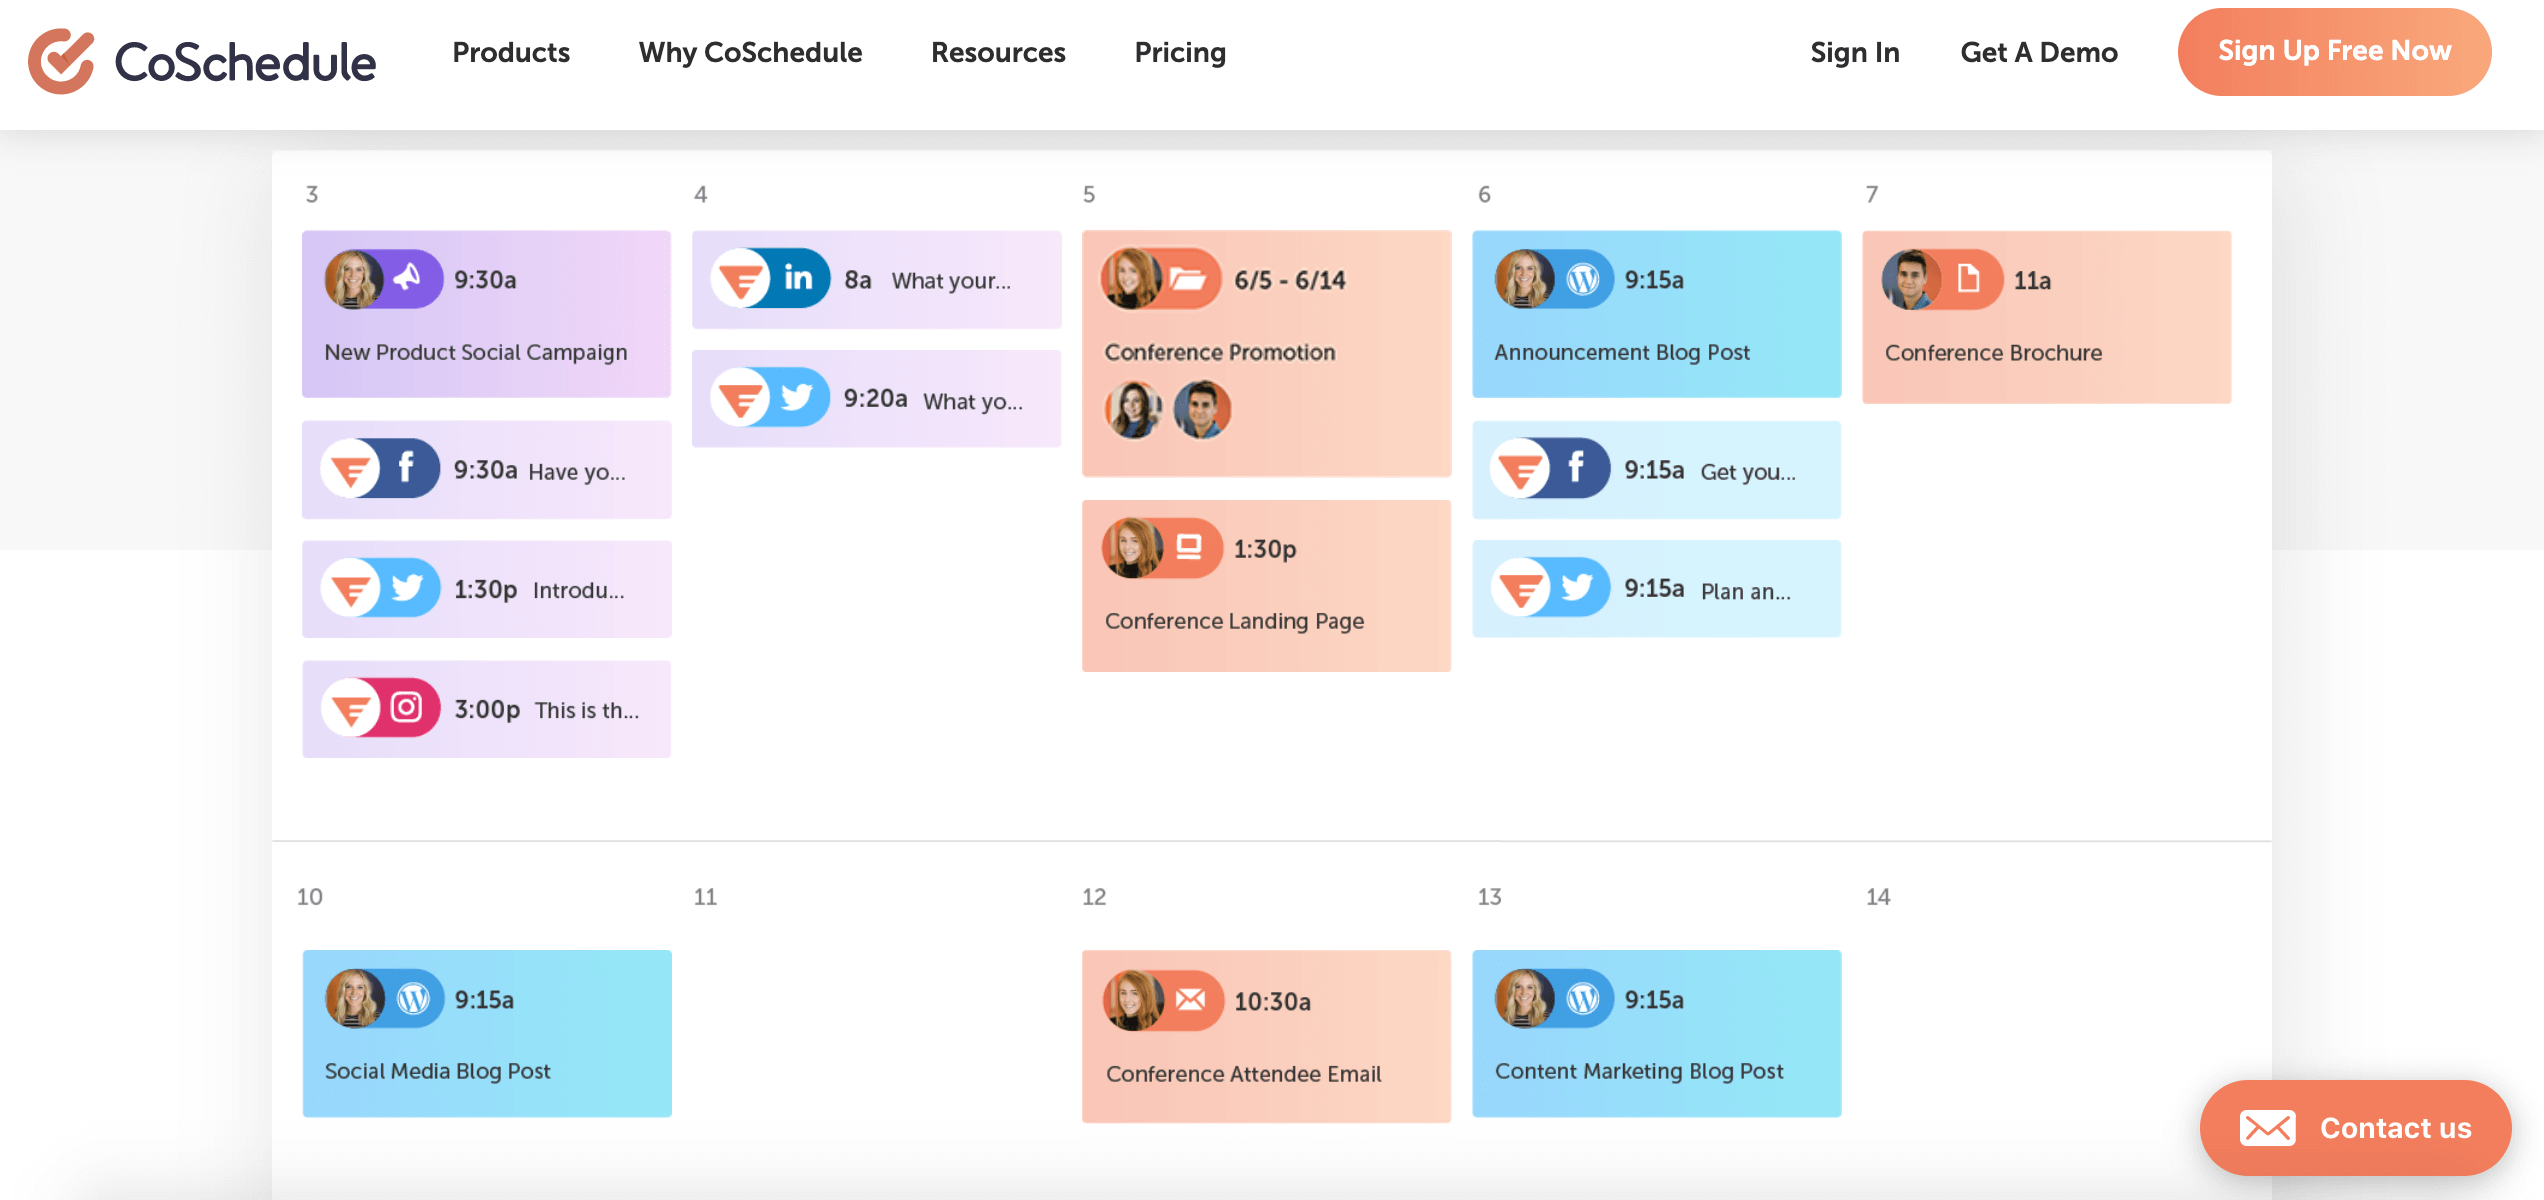The width and height of the screenshot is (2544, 1200).
Task: Click the dark-haired woman avatar under Conference Promotion
Action: (x=1133, y=410)
